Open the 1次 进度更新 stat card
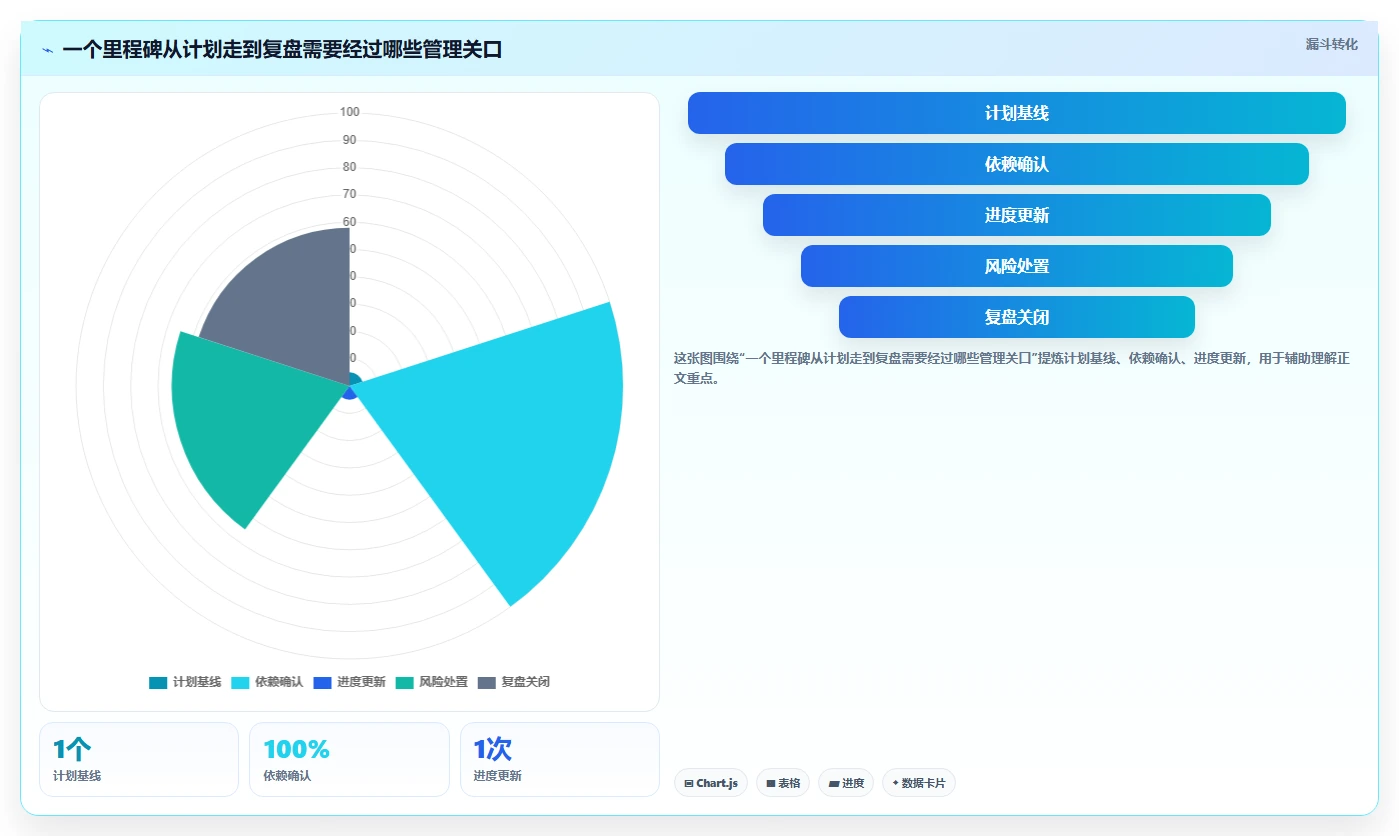Image resolution: width=1399 pixels, height=836 pixels. click(560, 759)
